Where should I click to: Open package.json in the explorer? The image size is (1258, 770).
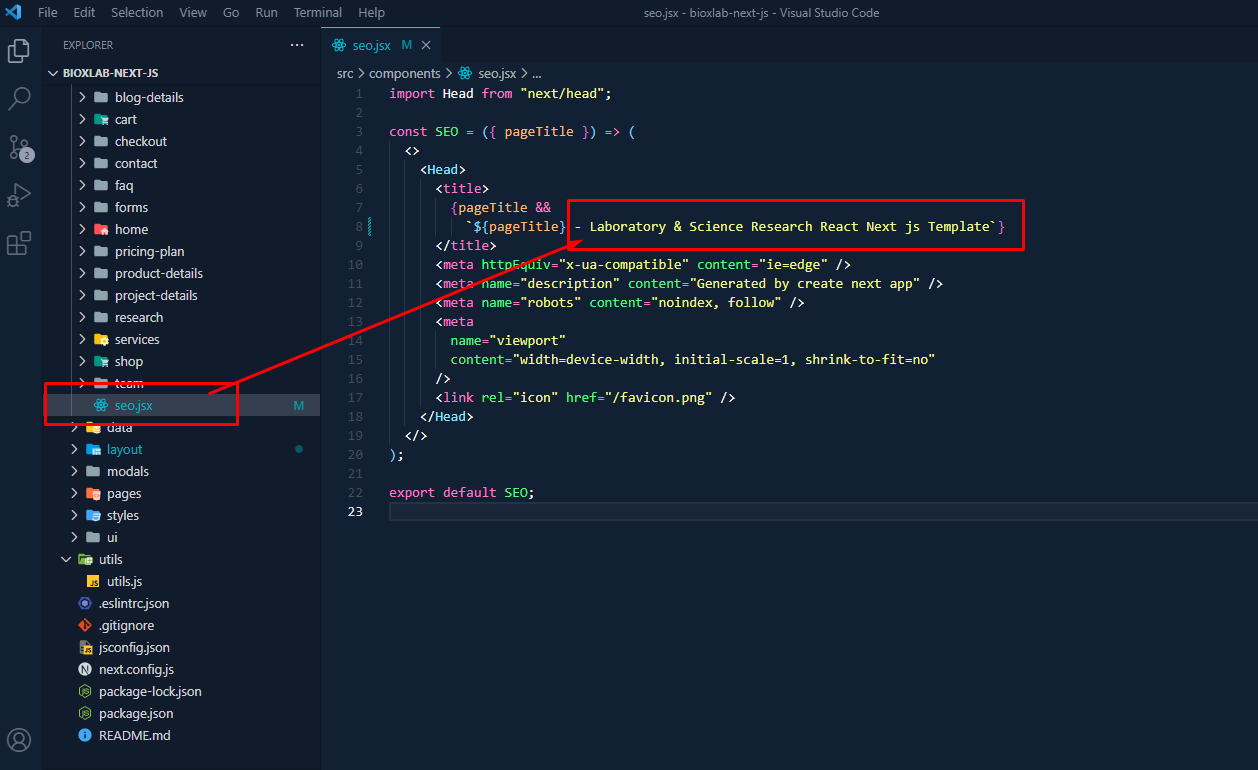135,713
